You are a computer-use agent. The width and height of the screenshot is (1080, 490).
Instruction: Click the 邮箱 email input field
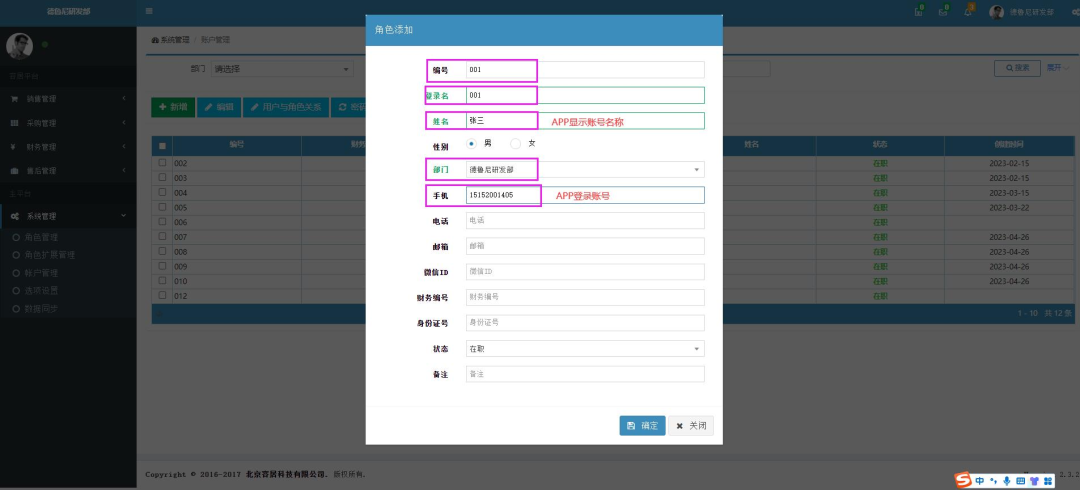(x=585, y=246)
